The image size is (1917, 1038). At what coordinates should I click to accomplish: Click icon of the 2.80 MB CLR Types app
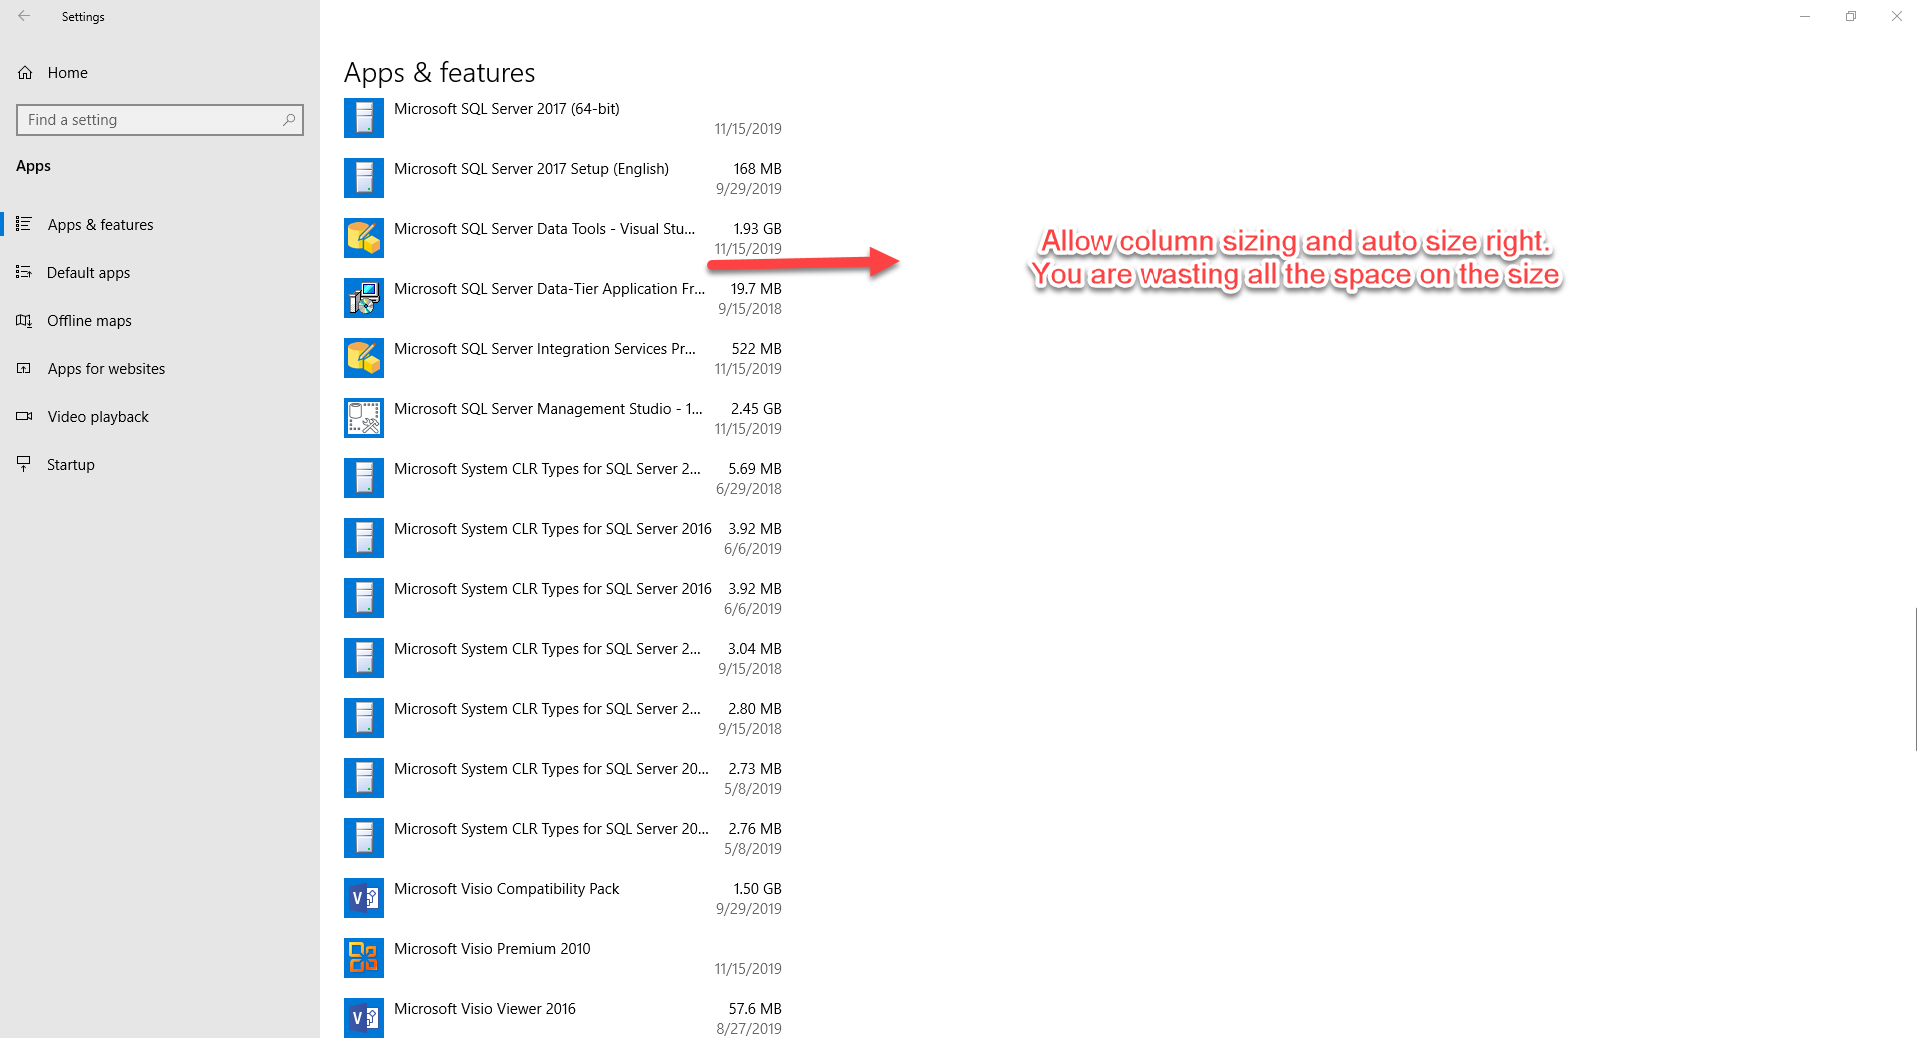click(x=364, y=718)
